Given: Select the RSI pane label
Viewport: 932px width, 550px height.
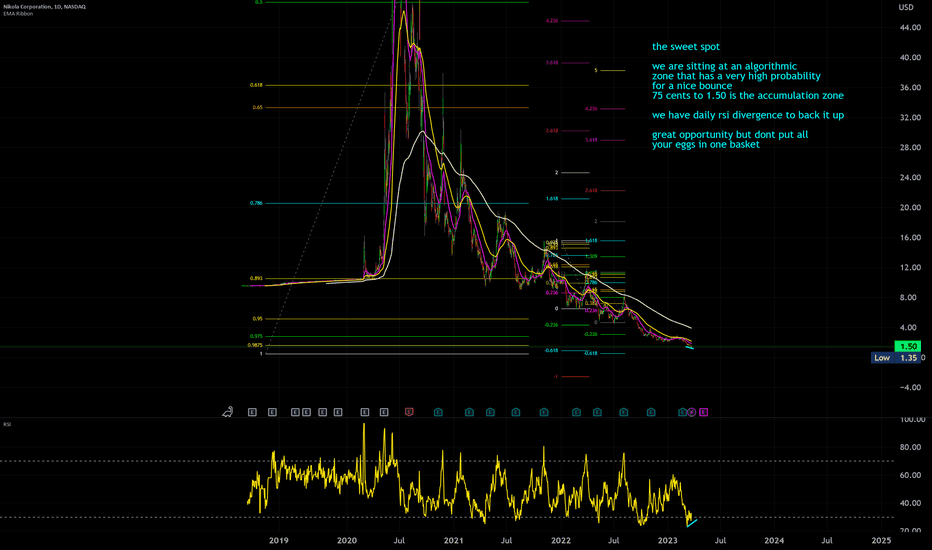Looking at the screenshot, I should [x=7, y=424].
